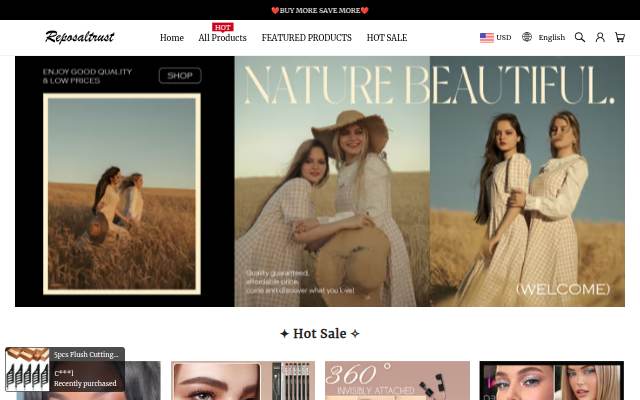Viewport: 640px width, 400px height.
Task: Click the HOT badge above All Products
Action: coord(222,27)
